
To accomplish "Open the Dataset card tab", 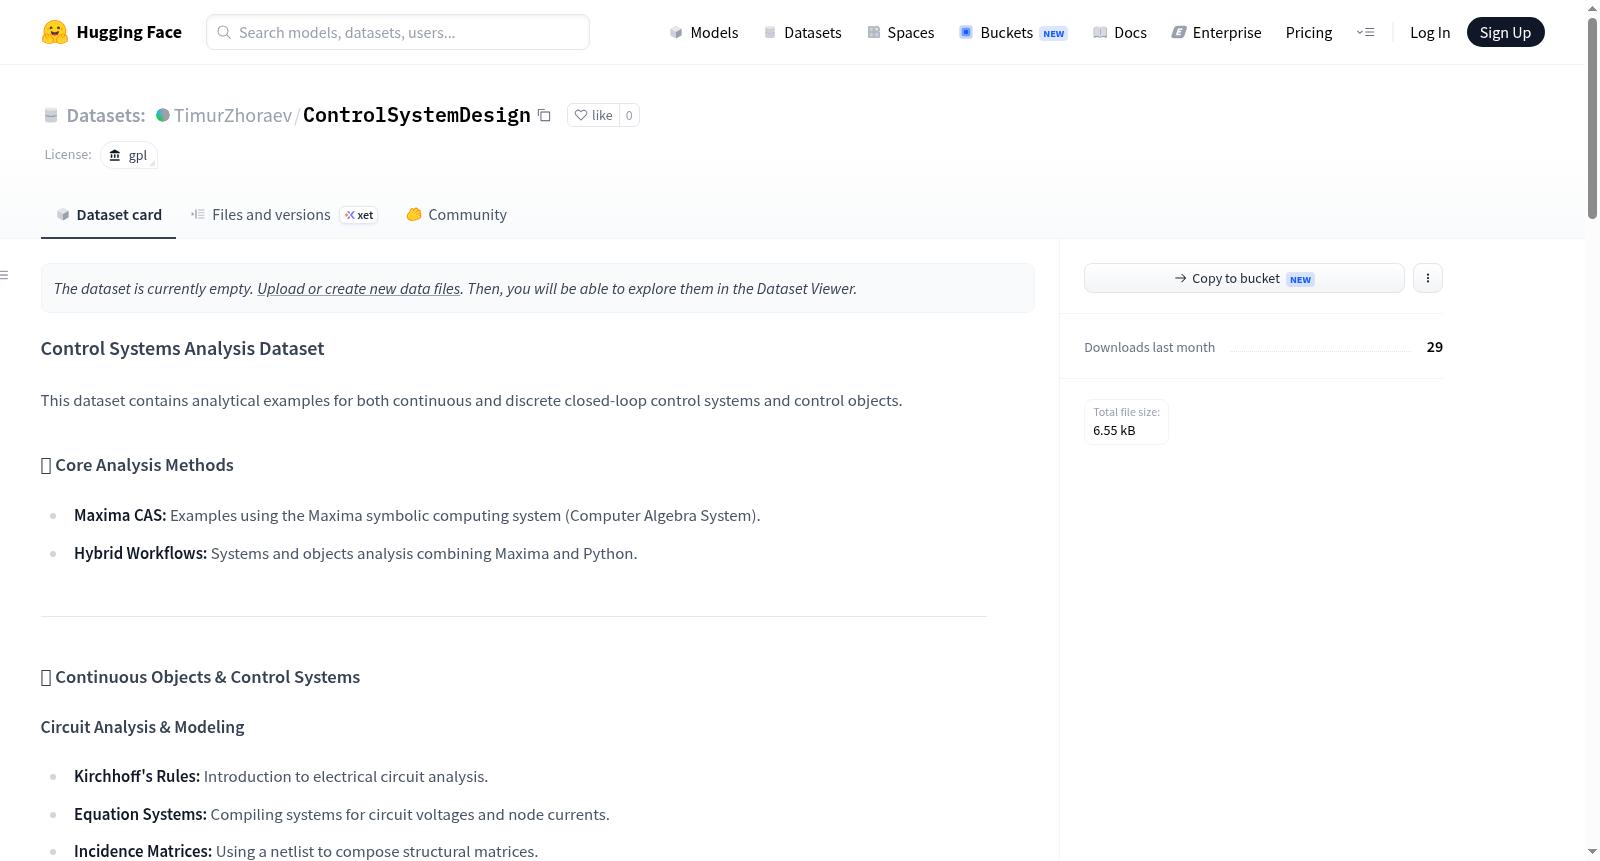I will (x=109, y=214).
